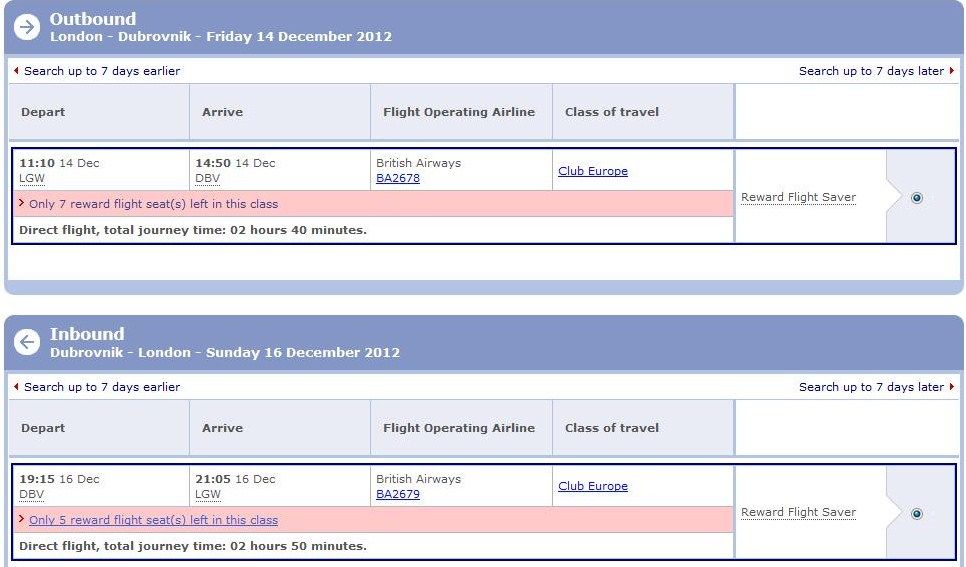Click the Inbound left-arrow circle icon

[x=27, y=343]
